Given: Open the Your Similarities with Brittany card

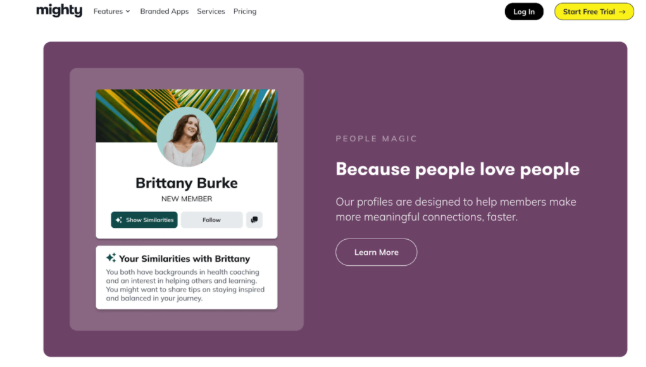Looking at the screenshot, I should pyautogui.click(x=187, y=278).
